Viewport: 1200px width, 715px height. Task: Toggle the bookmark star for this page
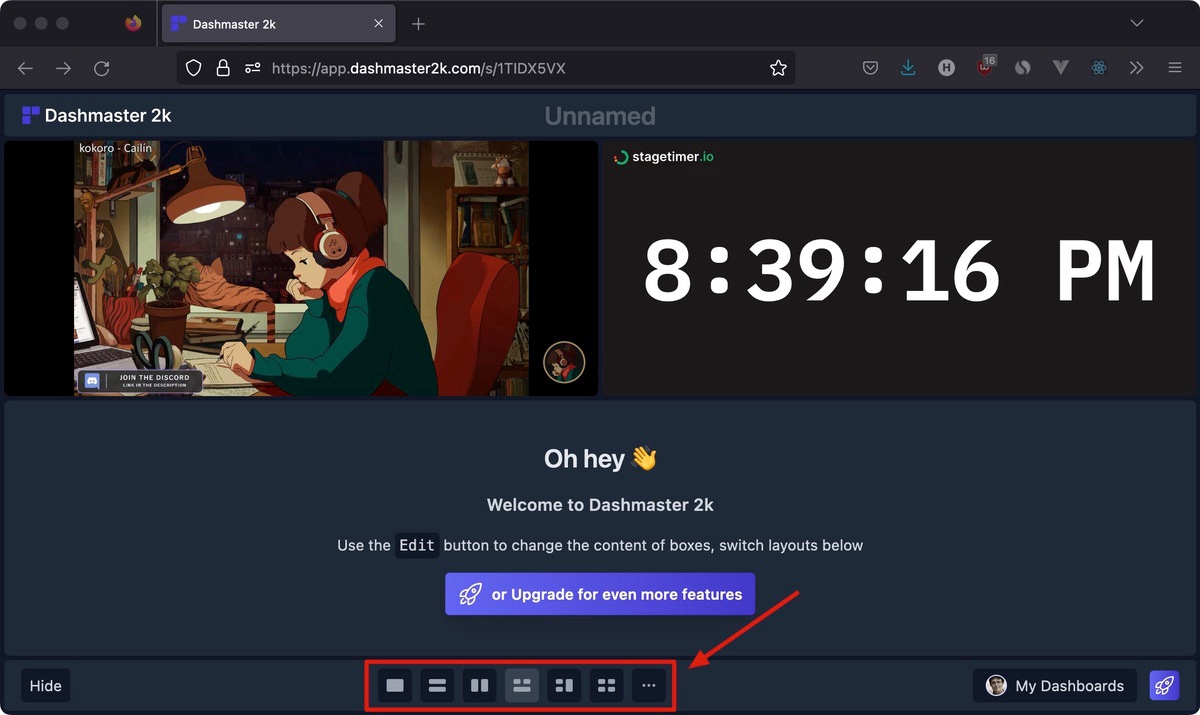tap(779, 68)
